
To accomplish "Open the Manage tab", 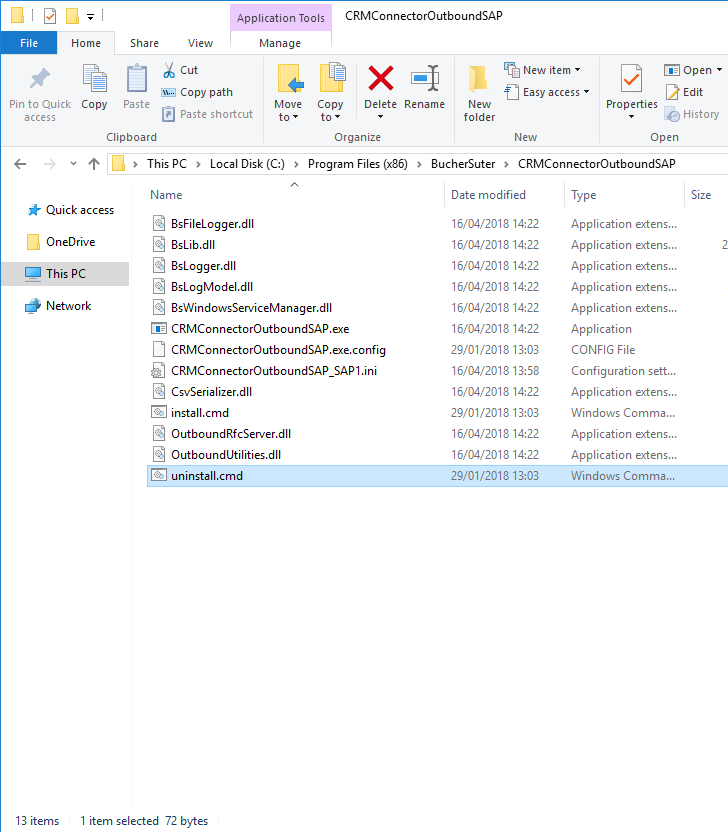I will 280,43.
